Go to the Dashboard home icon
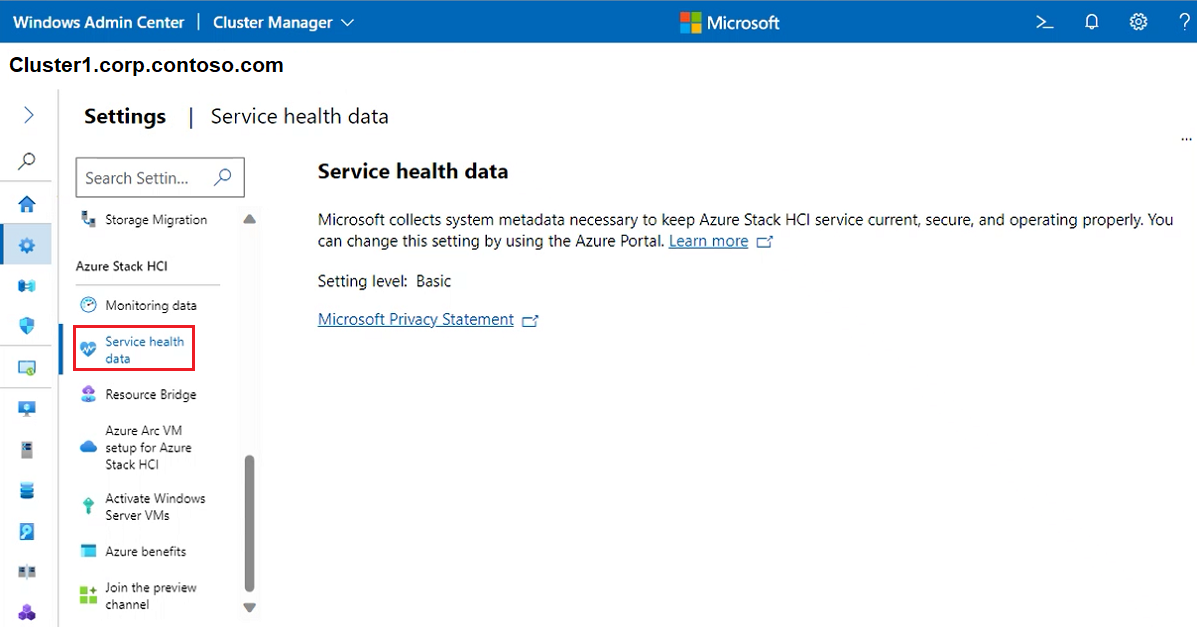1197x627 pixels. point(27,204)
